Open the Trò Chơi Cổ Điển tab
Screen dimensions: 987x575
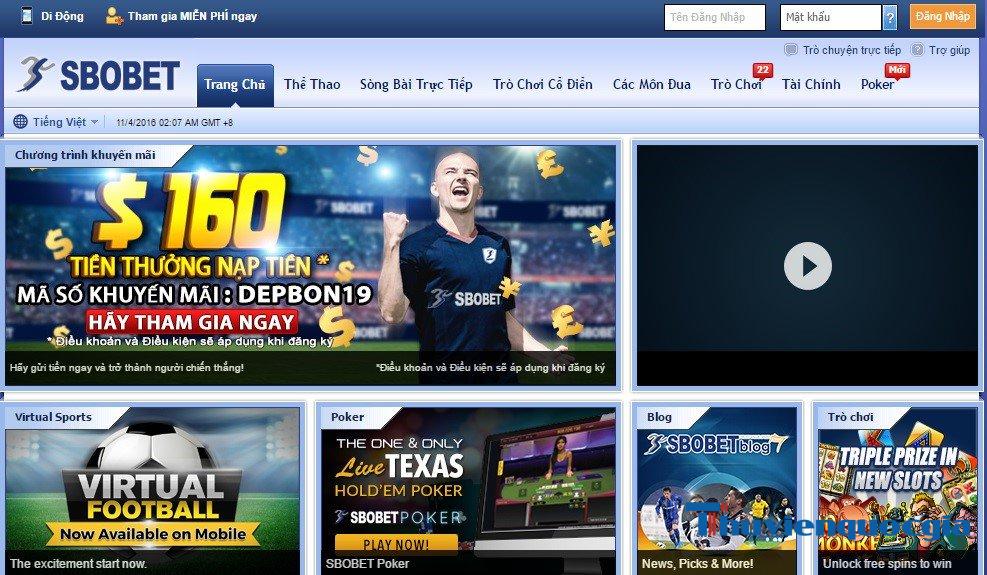pos(543,84)
